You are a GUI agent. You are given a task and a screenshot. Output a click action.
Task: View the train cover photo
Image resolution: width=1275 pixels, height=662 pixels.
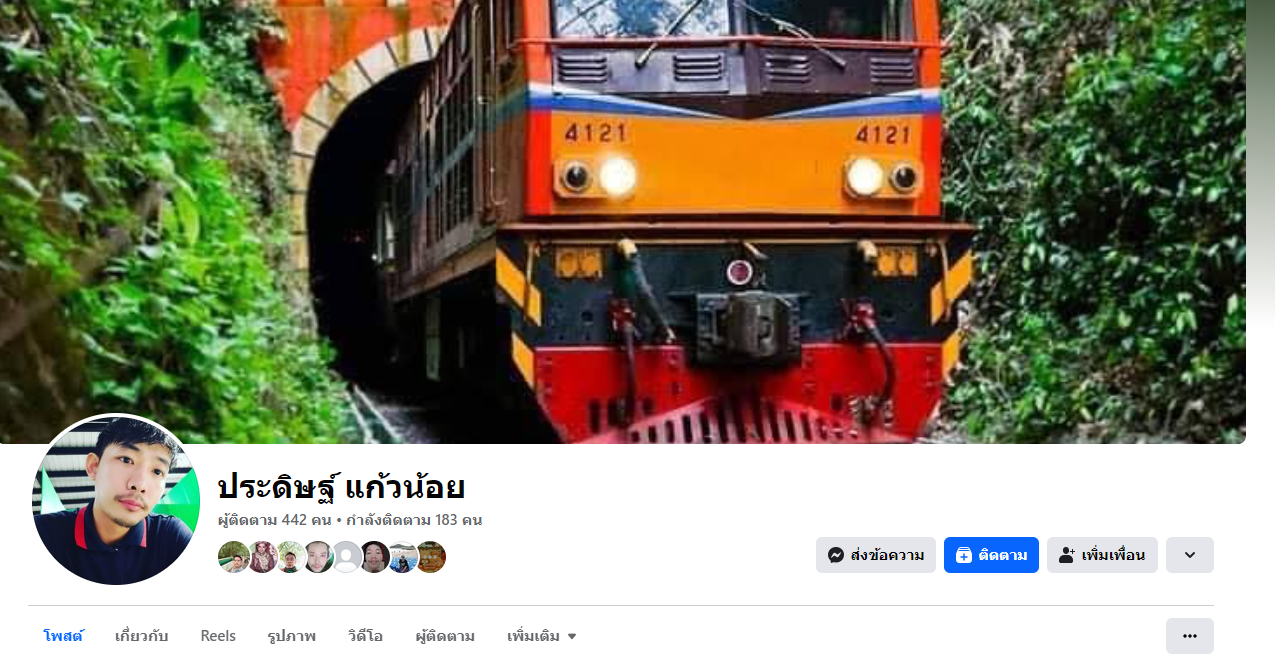pyautogui.click(x=623, y=221)
